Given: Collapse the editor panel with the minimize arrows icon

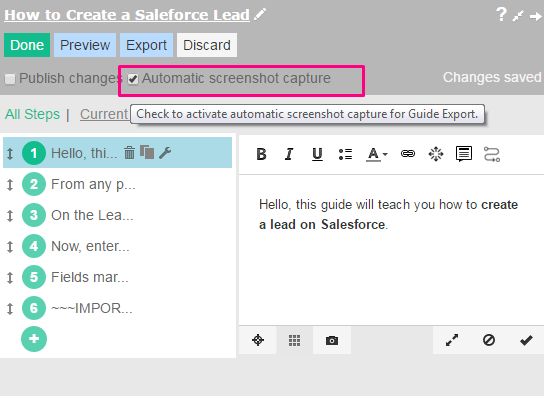Looking at the screenshot, I should (518, 16).
